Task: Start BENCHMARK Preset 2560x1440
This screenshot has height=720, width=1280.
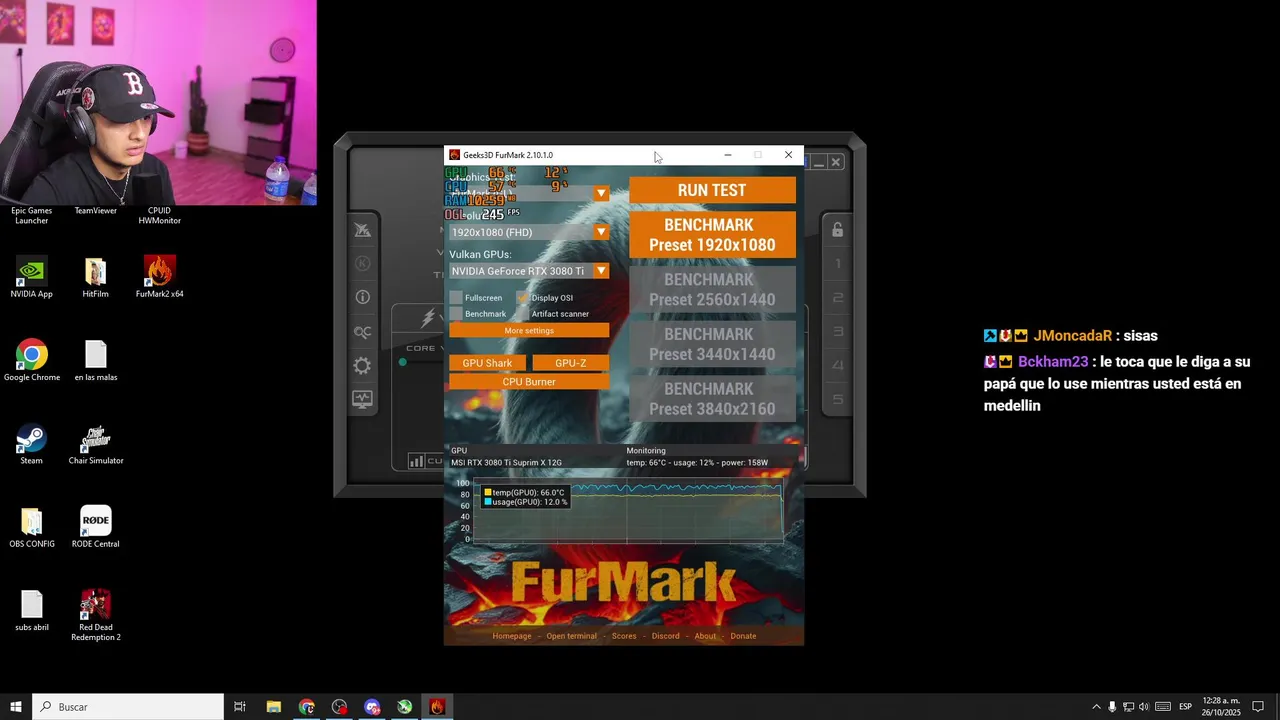Action: pos(712,290)
